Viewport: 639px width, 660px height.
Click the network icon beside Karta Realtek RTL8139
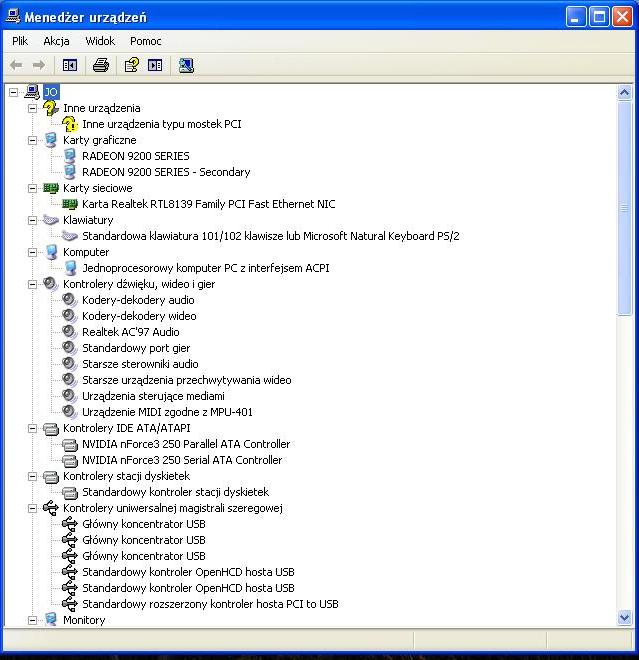pos(70,204)
